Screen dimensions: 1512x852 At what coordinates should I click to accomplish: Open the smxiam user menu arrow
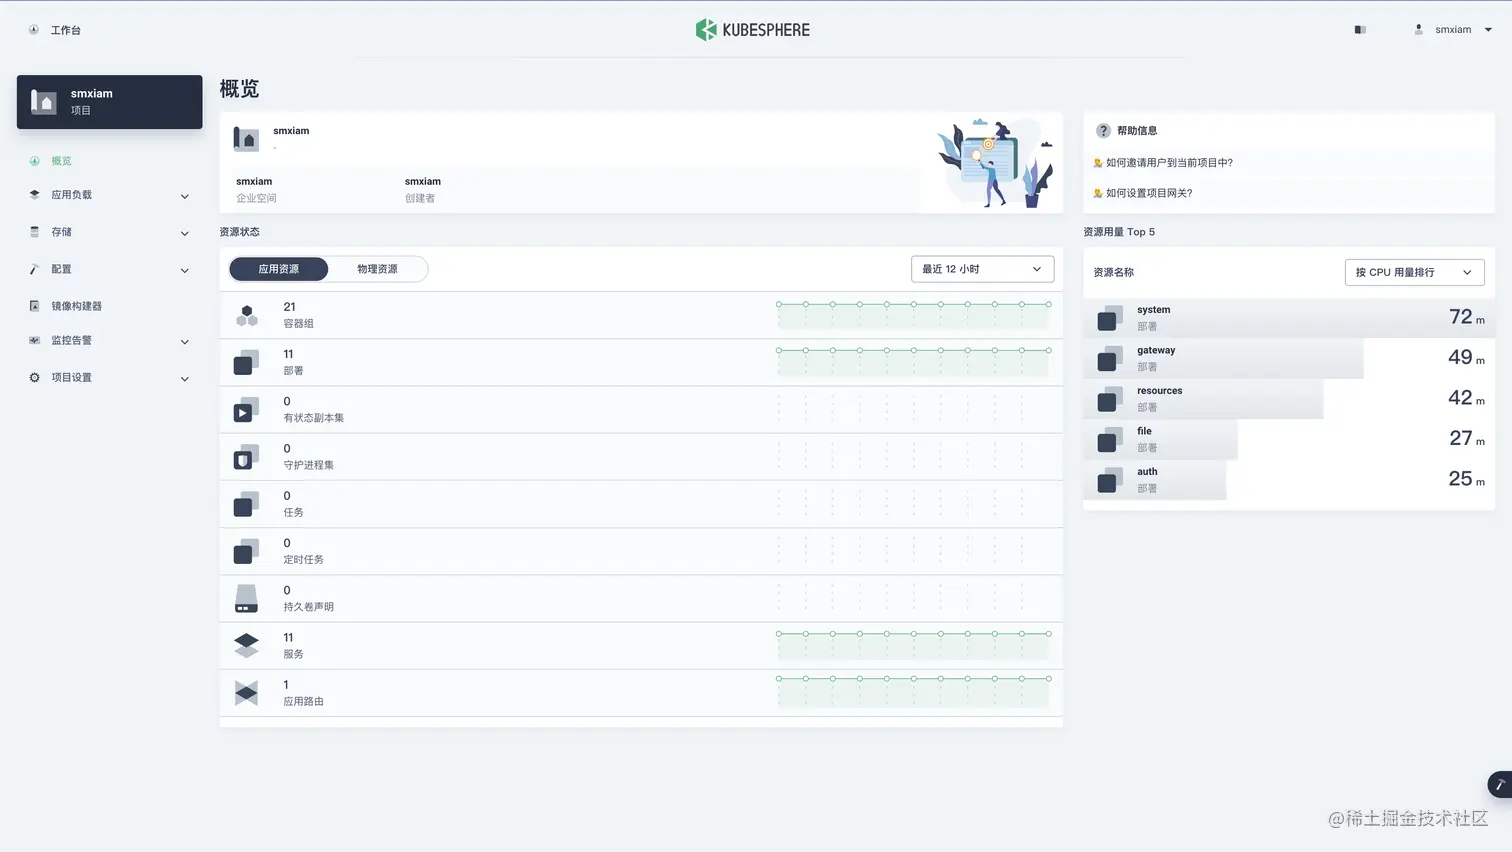[x=1488, y=30]
